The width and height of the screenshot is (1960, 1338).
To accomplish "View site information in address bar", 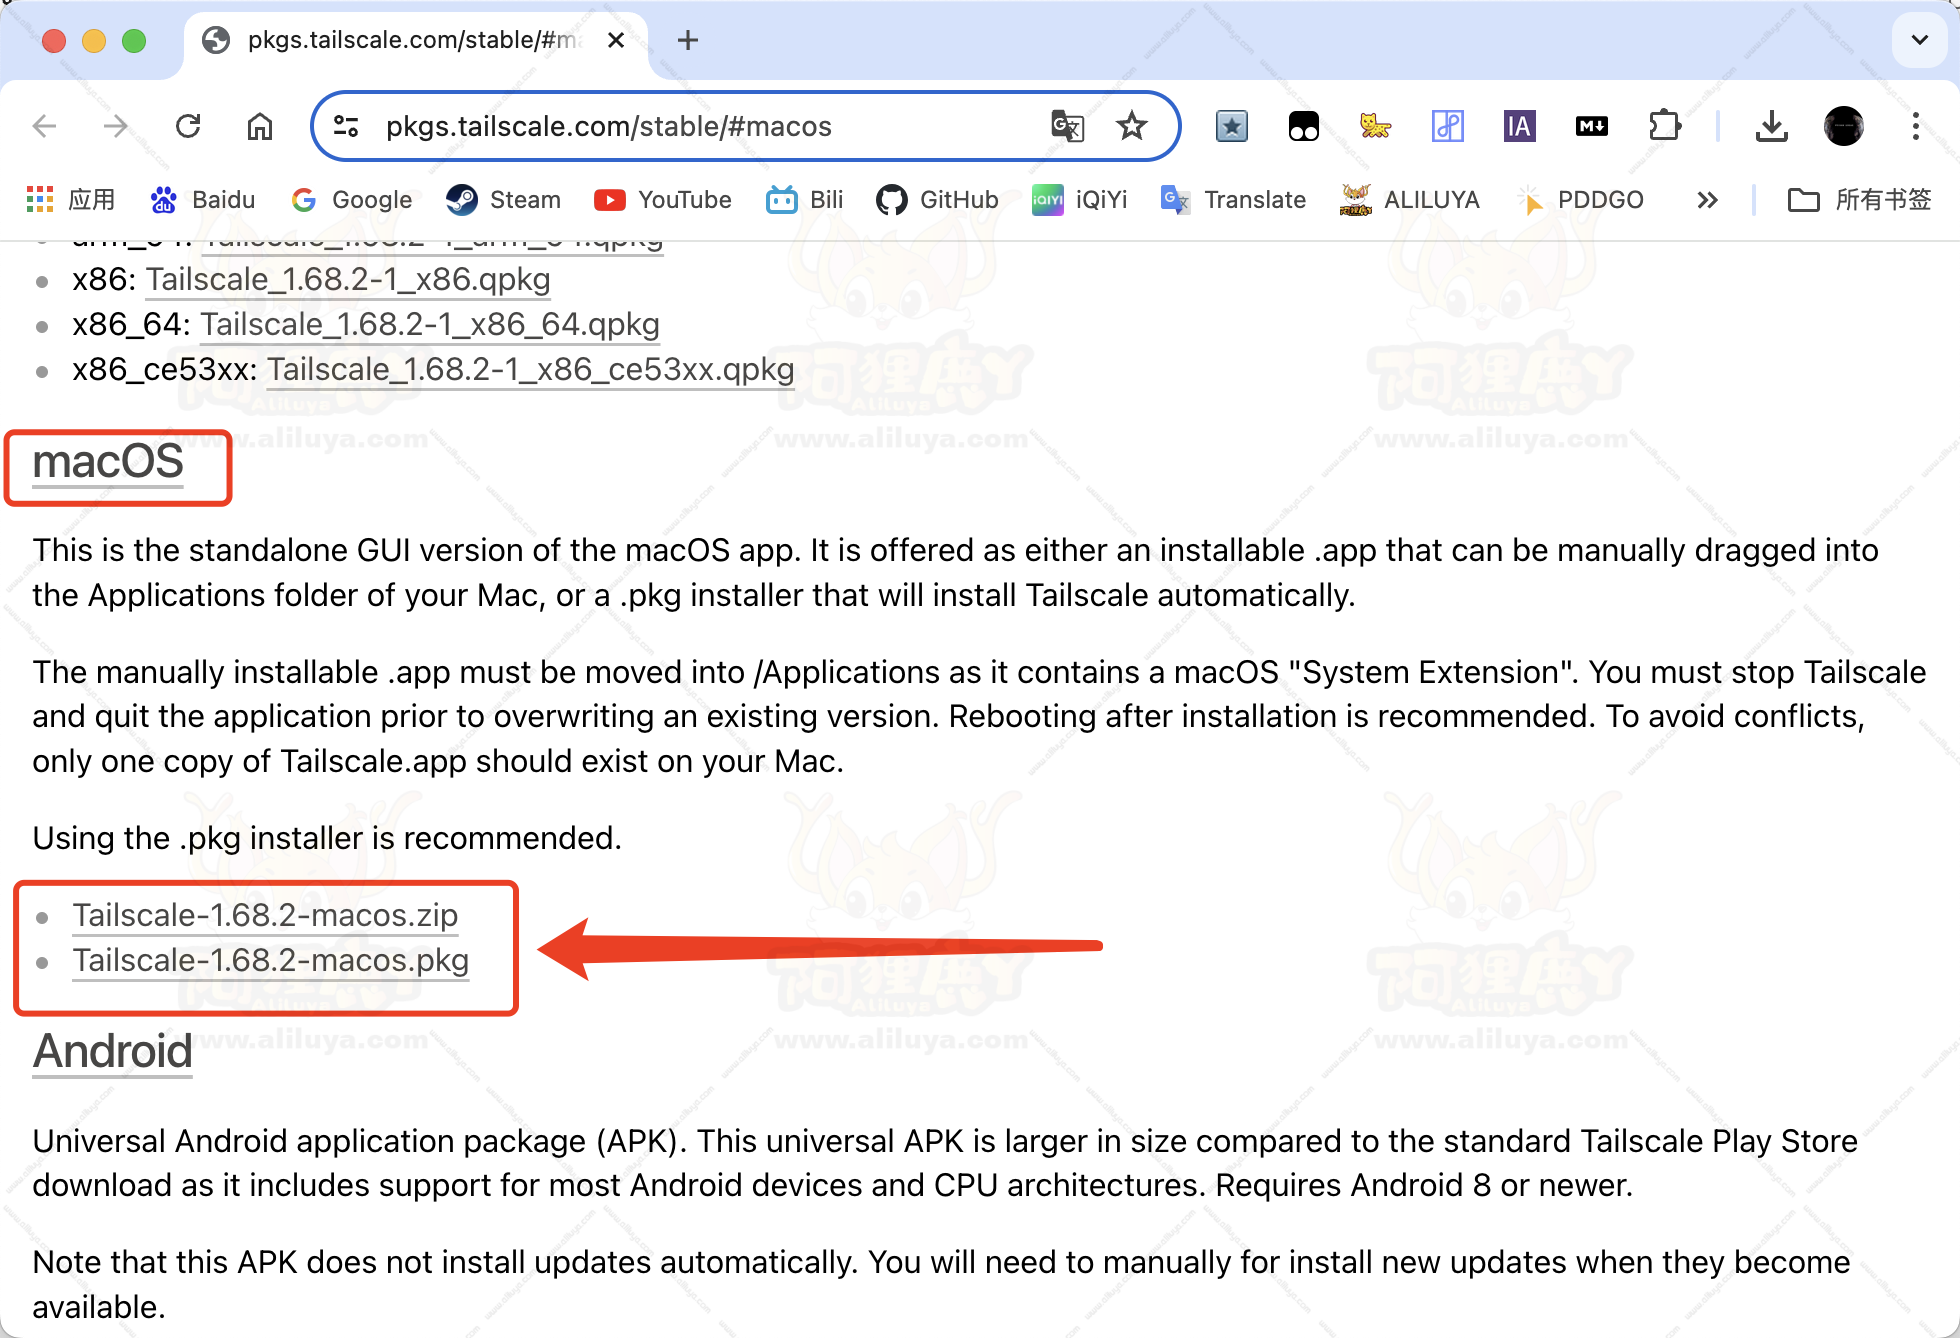I will pyautogui.click(x=346, y=126).
